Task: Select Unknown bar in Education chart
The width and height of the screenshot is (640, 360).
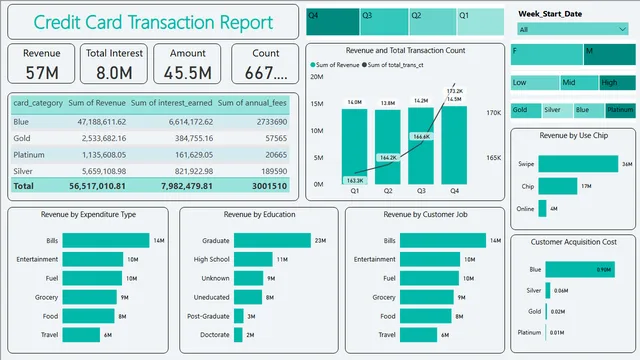Action: pyautogui.click(x=249, y=278)
